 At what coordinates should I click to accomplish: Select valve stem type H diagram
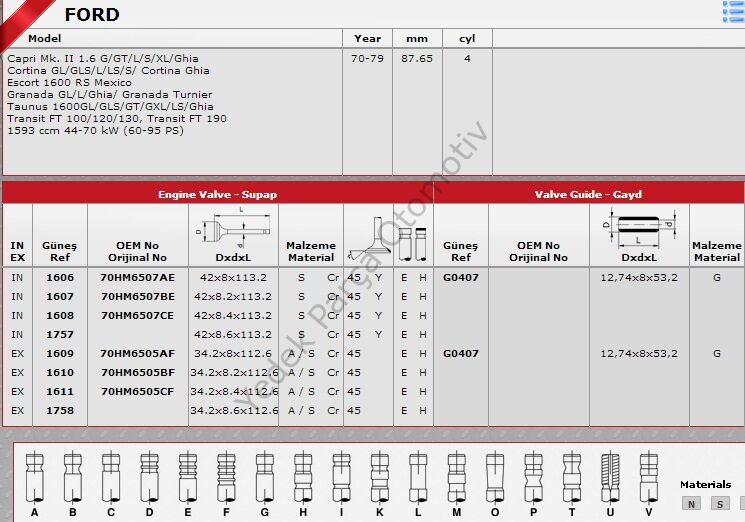coord(303,478)
